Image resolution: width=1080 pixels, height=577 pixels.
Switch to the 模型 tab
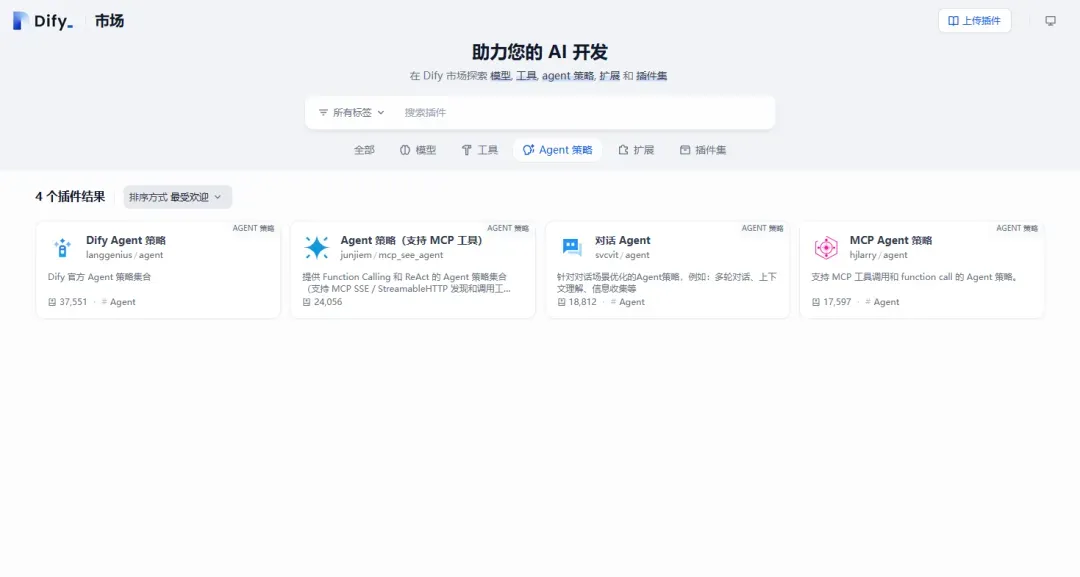pyautogui.click(x=418, y=150)
